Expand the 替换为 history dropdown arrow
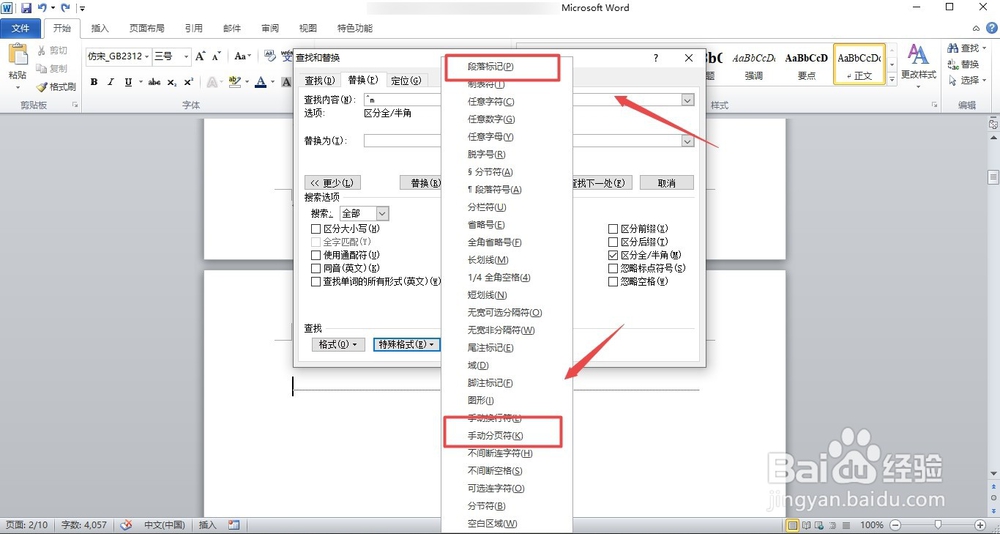This screenshot has width=1000, height=534. point(688,141)
